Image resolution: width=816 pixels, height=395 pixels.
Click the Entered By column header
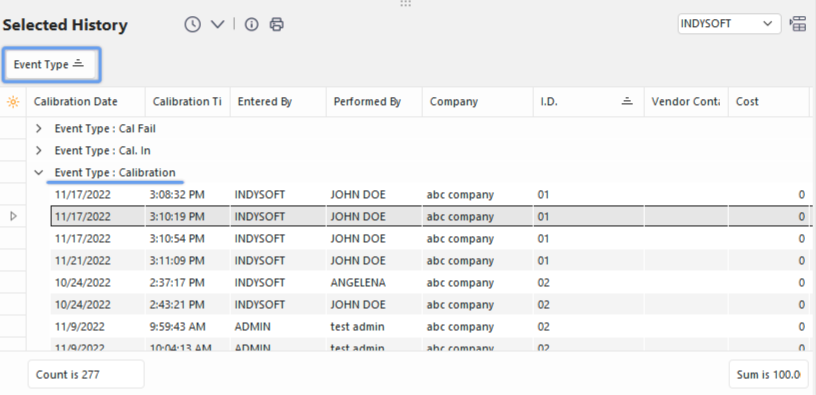pyautogui.click(x=278, y=102)
